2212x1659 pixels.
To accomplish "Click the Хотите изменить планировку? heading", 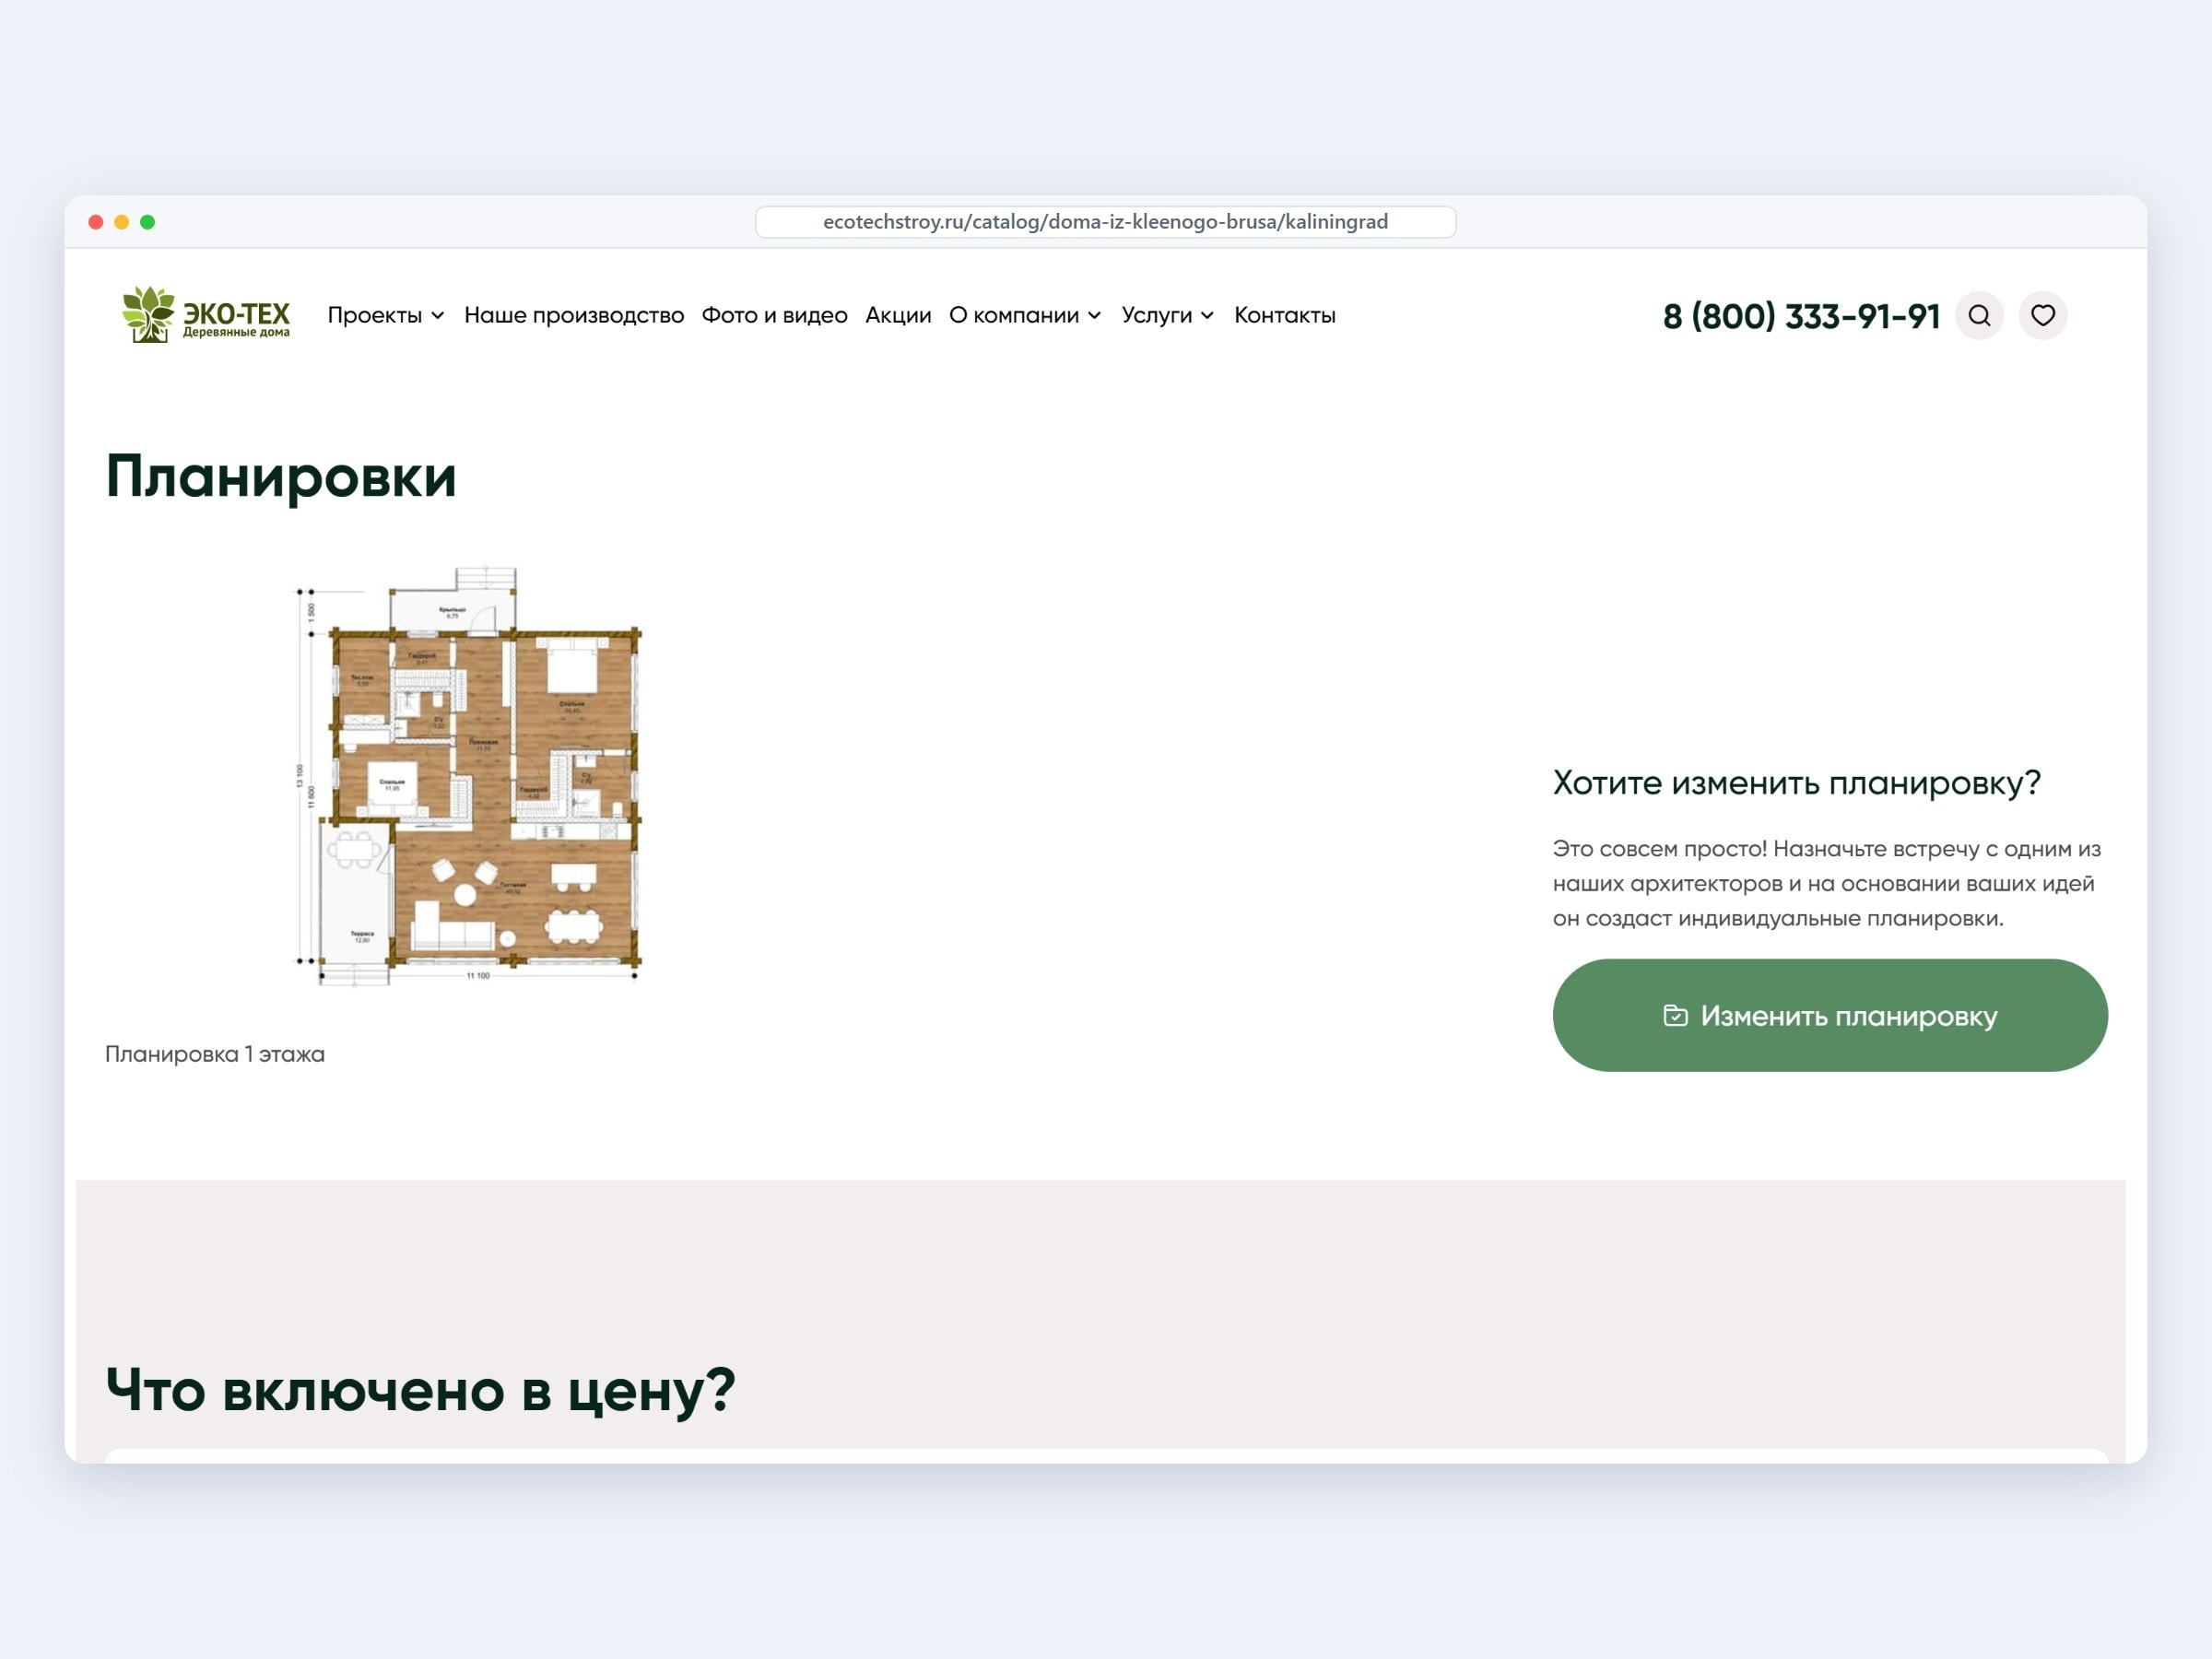I will [x=1796, y=783].
